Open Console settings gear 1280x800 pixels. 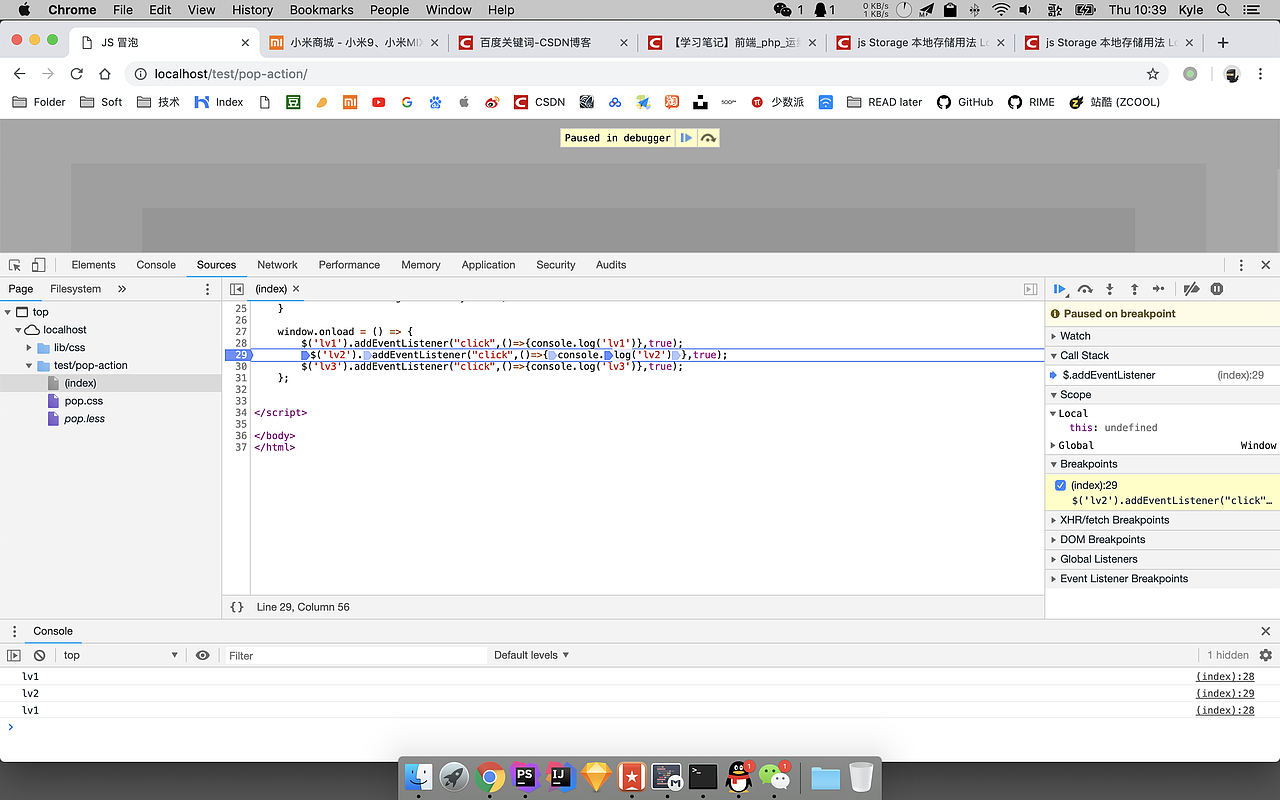(1266, 655)
